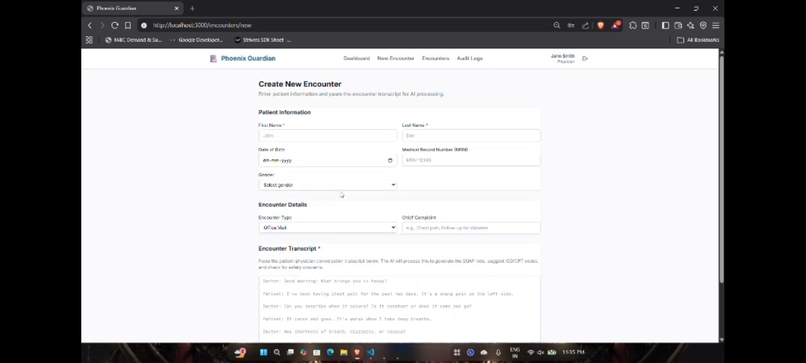Open Windows Start menu

click(264, 352)
